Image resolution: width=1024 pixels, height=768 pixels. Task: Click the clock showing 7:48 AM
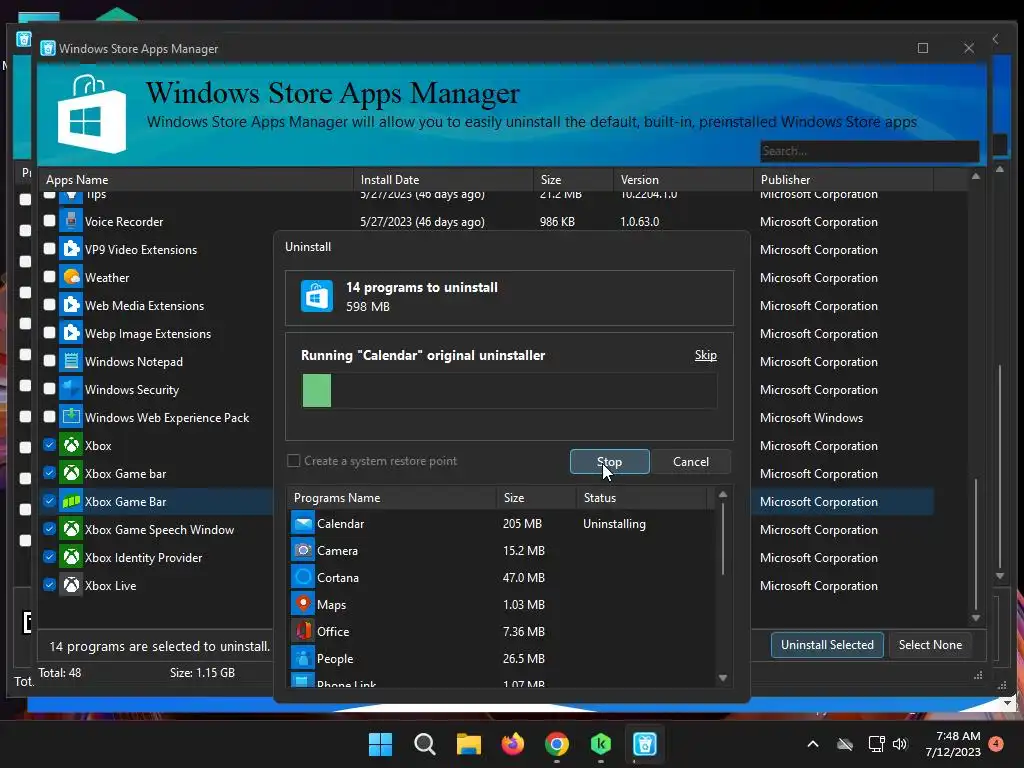957,736
